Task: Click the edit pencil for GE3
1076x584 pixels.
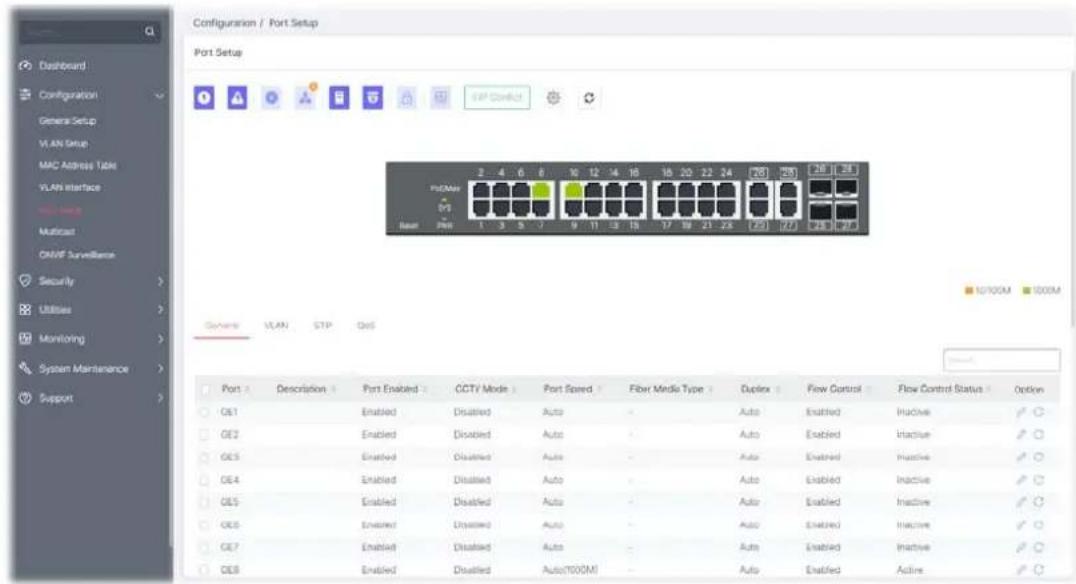Action: click(1021, 457)
